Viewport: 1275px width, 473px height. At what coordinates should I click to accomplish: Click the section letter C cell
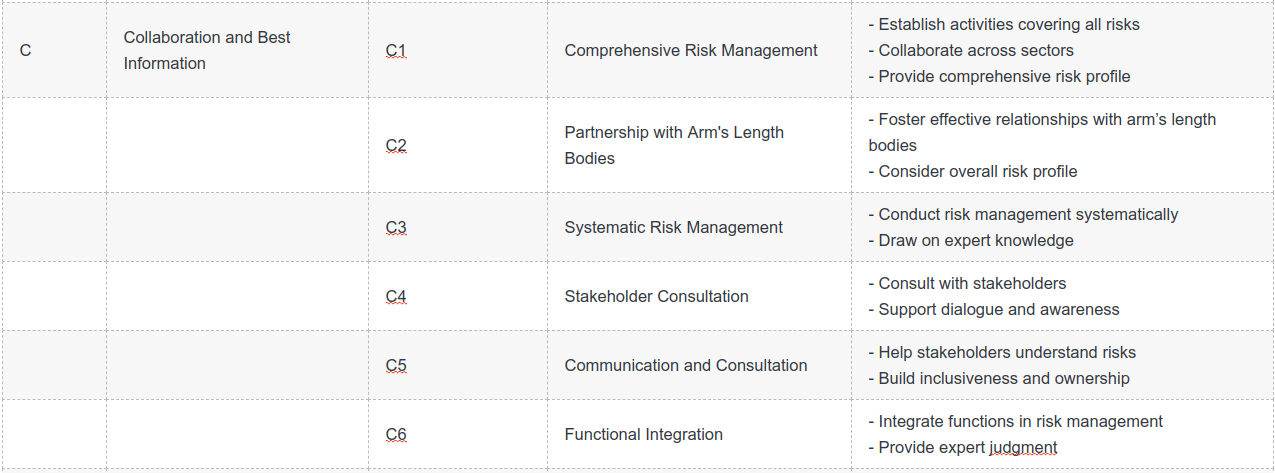click(55, 50)
